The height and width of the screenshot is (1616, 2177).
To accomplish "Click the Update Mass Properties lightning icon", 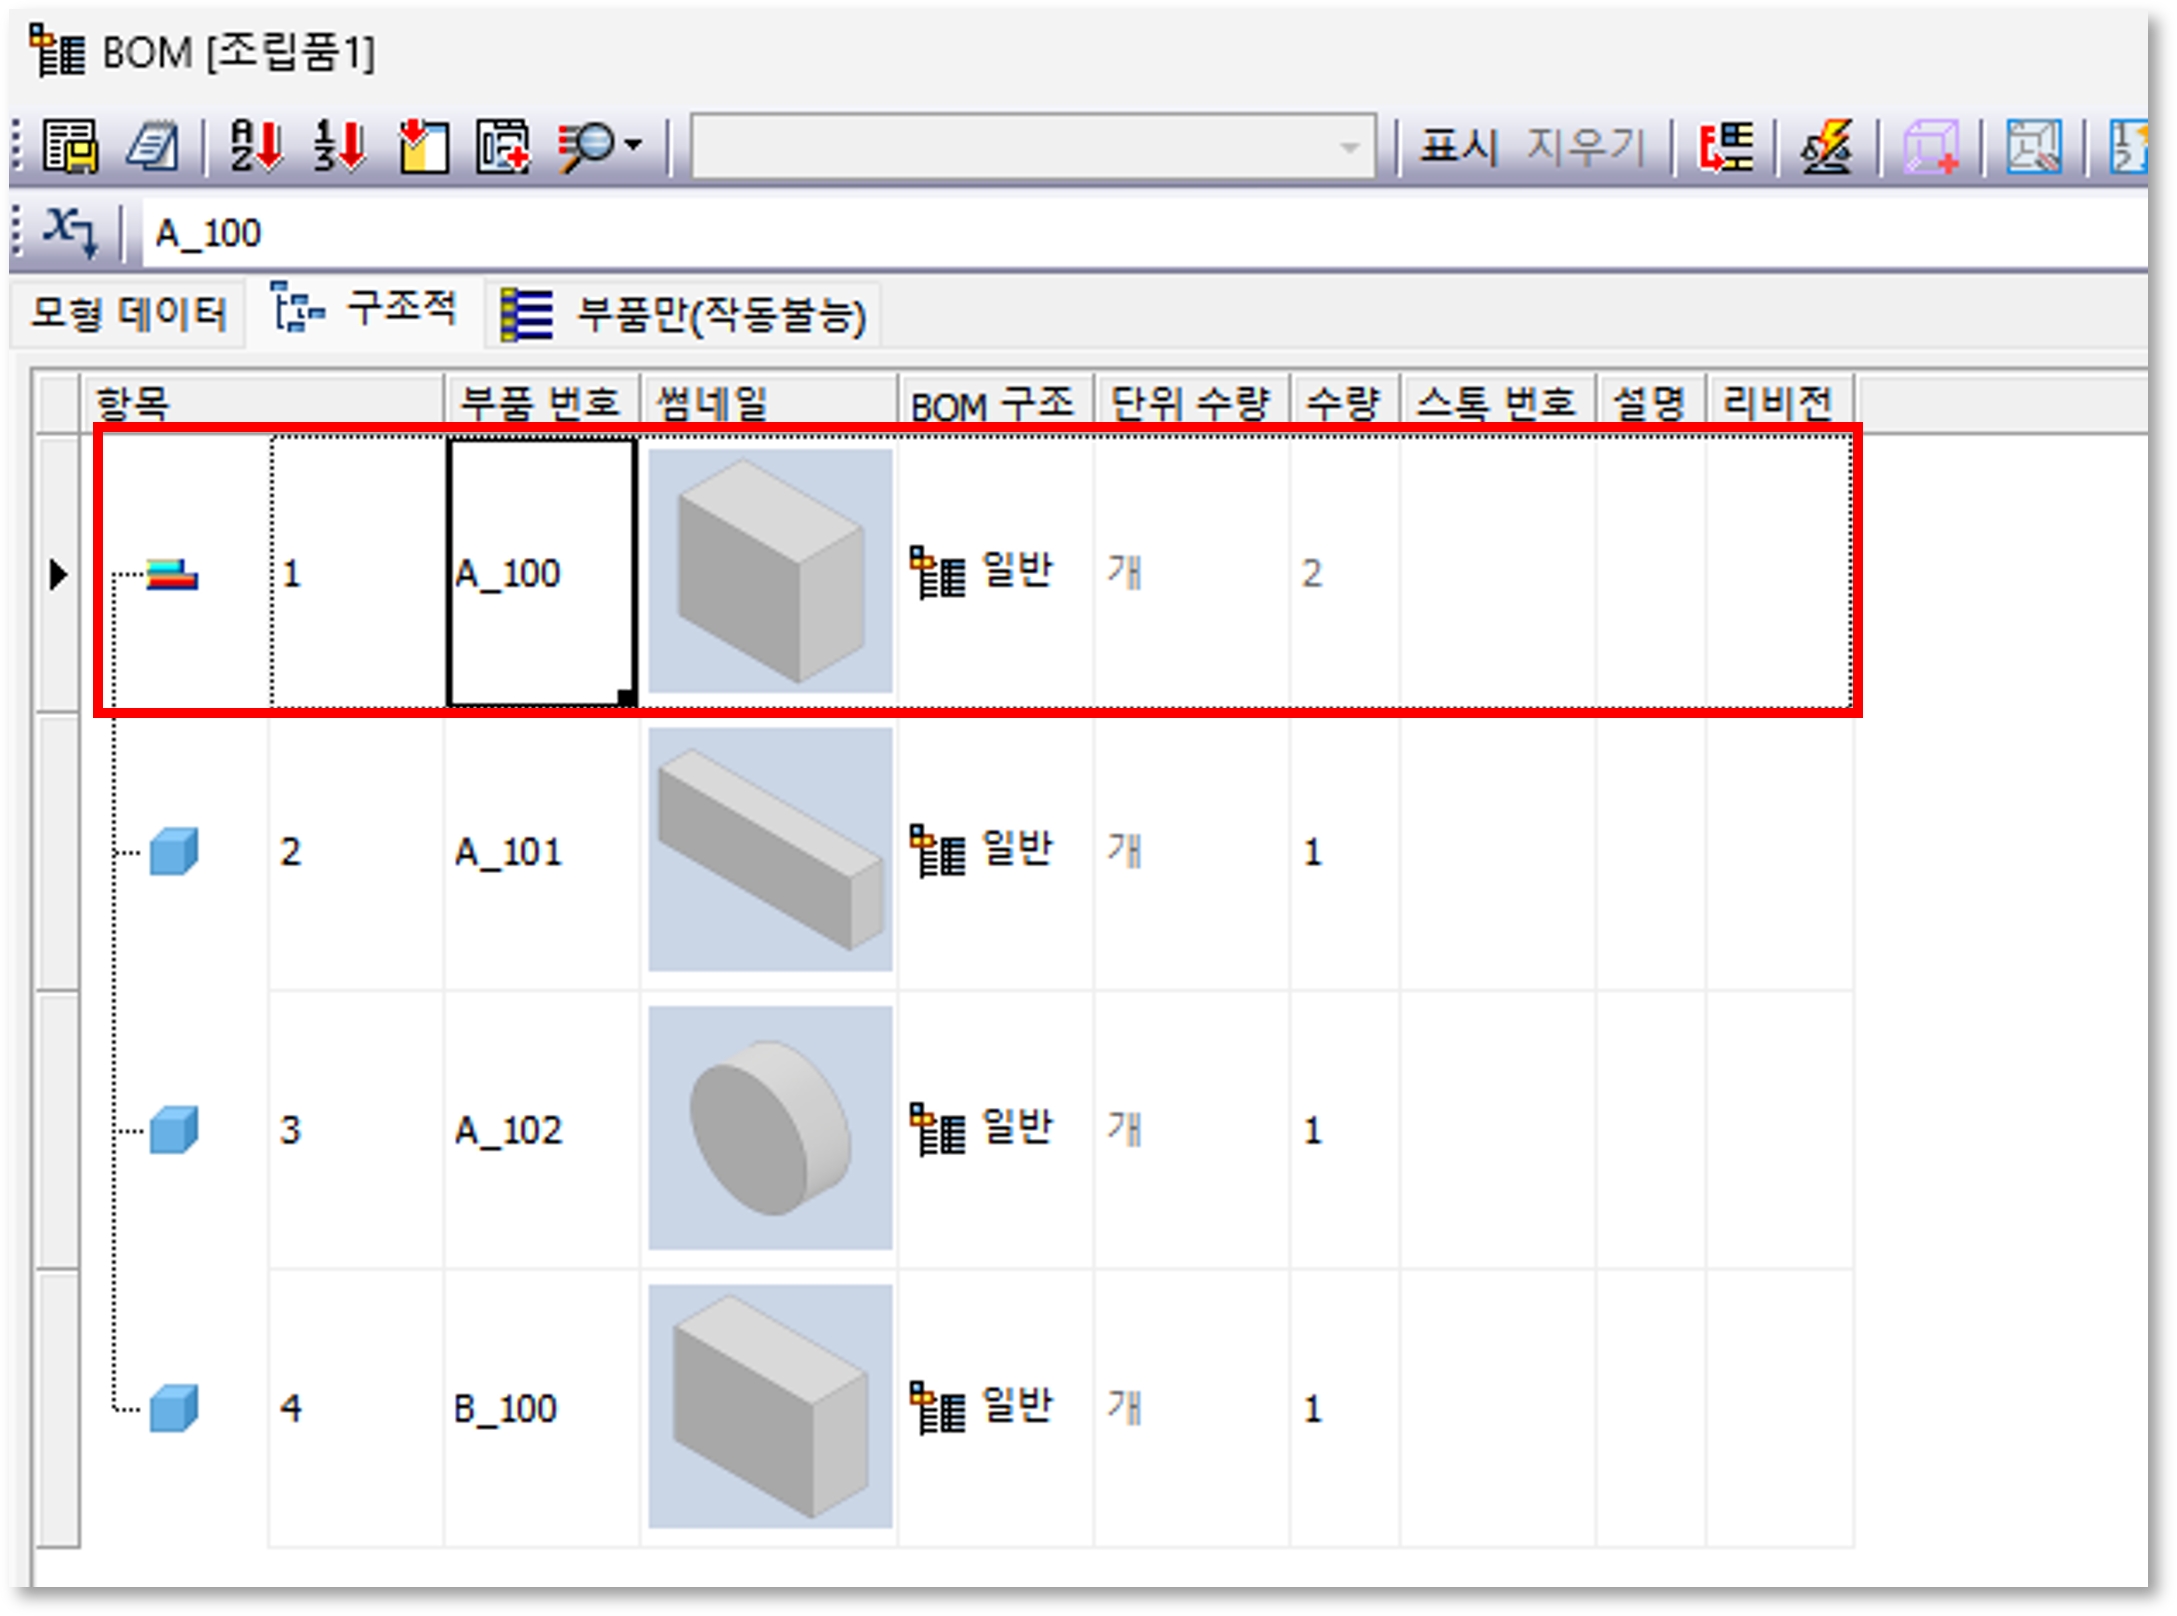I will point(1827,147).
